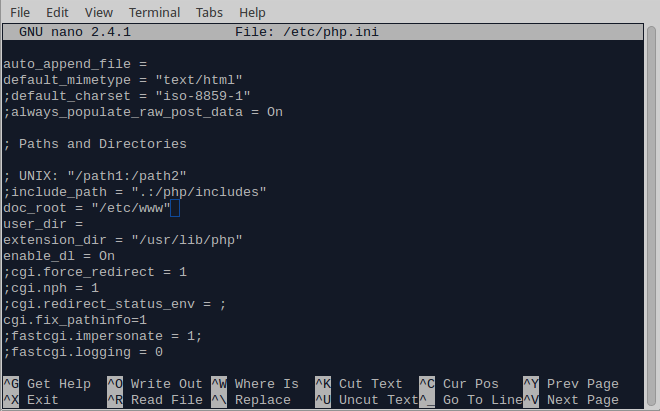Open the Edit menu

[57, 13]
